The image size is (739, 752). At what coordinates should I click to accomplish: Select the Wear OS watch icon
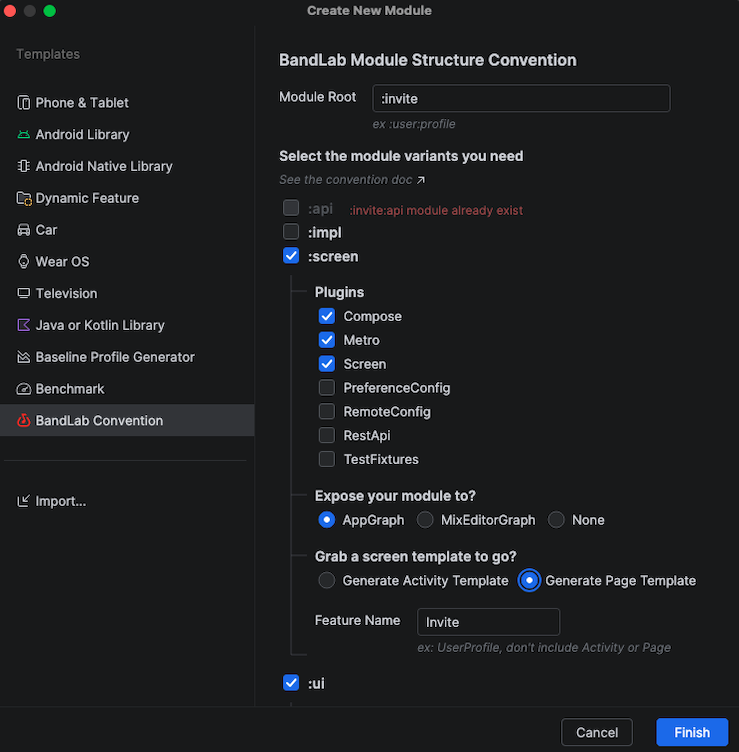(24, 262)
